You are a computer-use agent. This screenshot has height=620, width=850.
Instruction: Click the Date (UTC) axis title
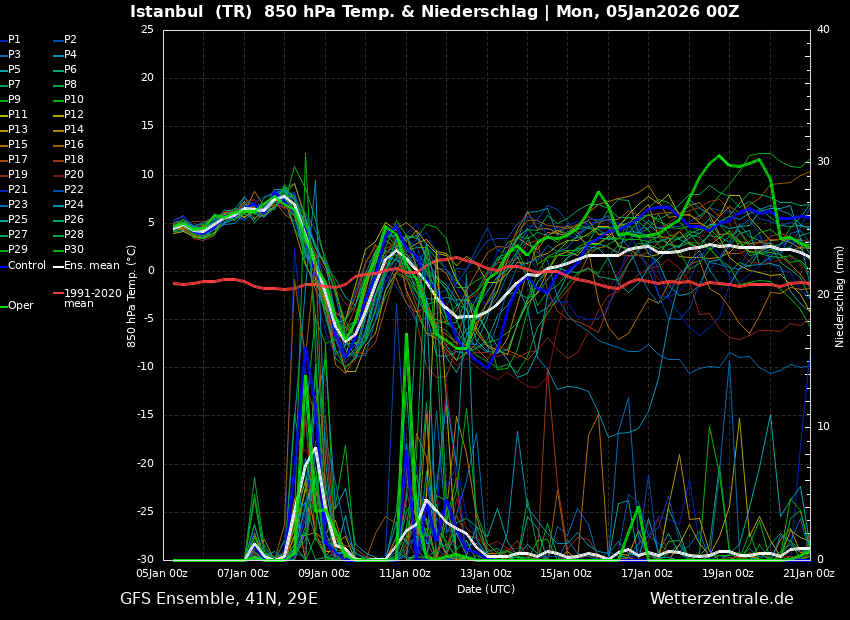click(x=486, y=589)
